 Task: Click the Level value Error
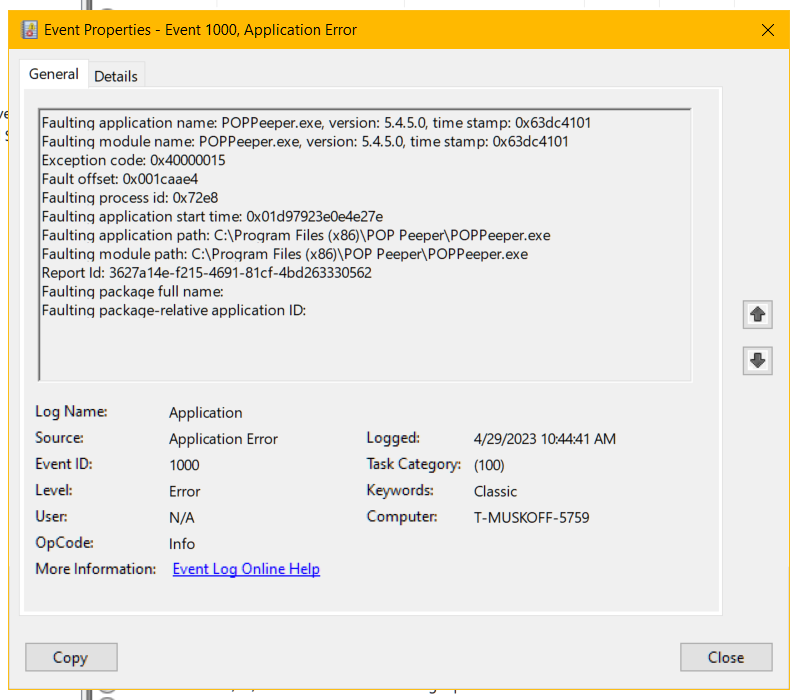click(185, 491)
